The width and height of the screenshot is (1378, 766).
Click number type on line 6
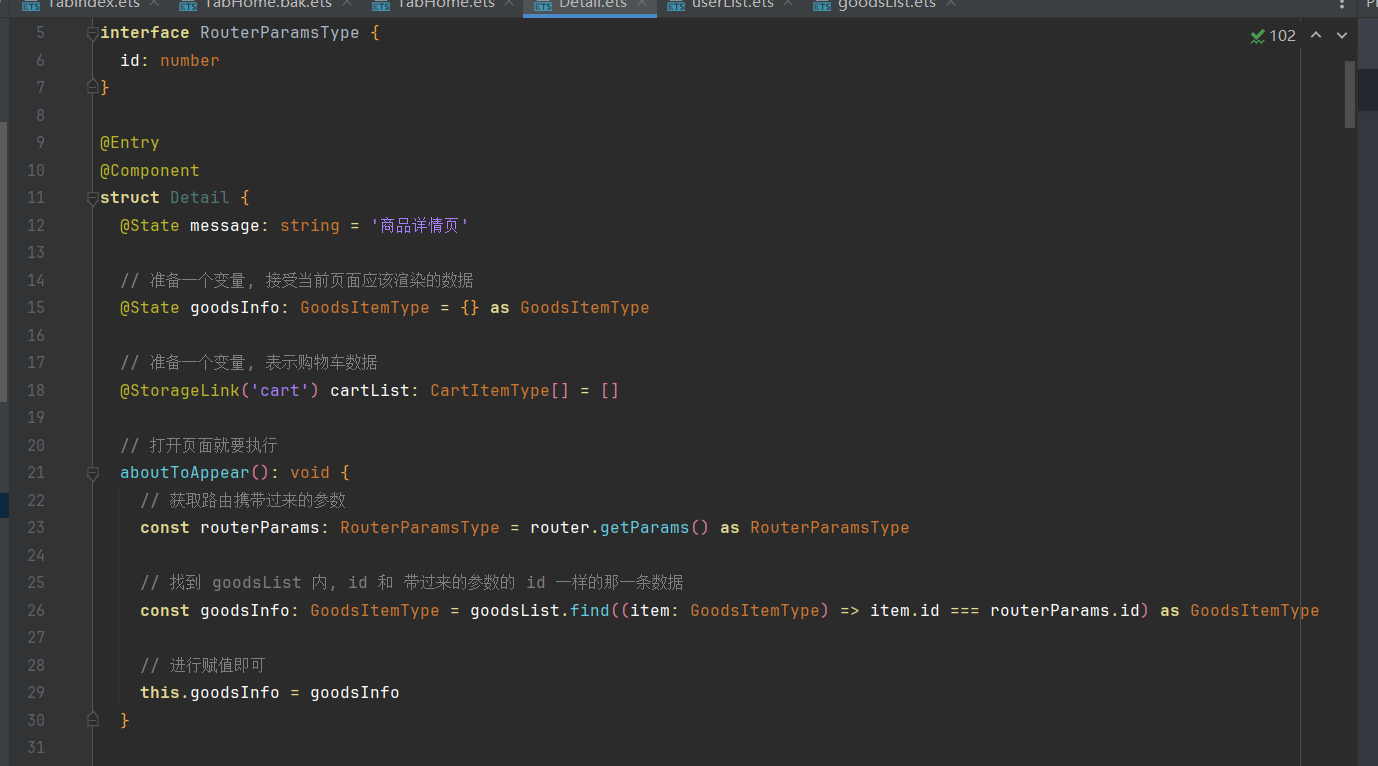coord(190,60)
